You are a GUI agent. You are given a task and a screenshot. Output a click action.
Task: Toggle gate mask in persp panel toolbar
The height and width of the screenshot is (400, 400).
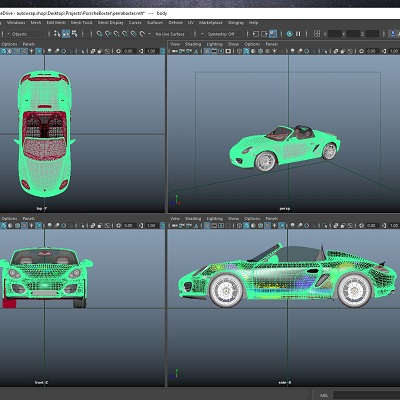click(x=228, y=51)
